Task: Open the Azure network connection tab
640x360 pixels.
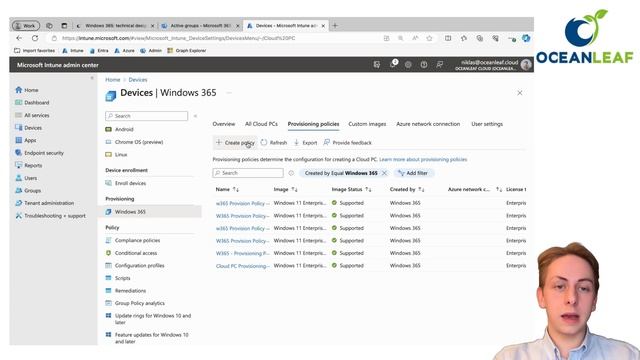Action: pos(428,124)
